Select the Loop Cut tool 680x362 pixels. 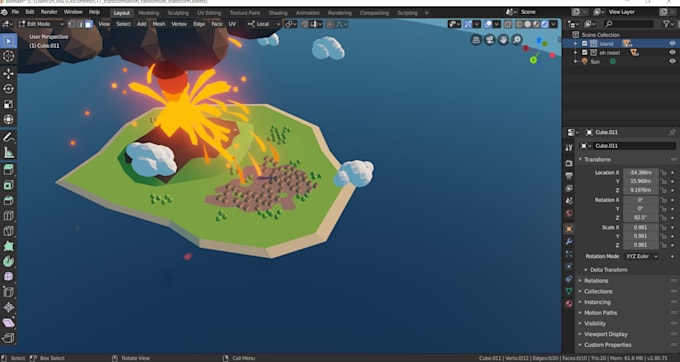(8, 215)
